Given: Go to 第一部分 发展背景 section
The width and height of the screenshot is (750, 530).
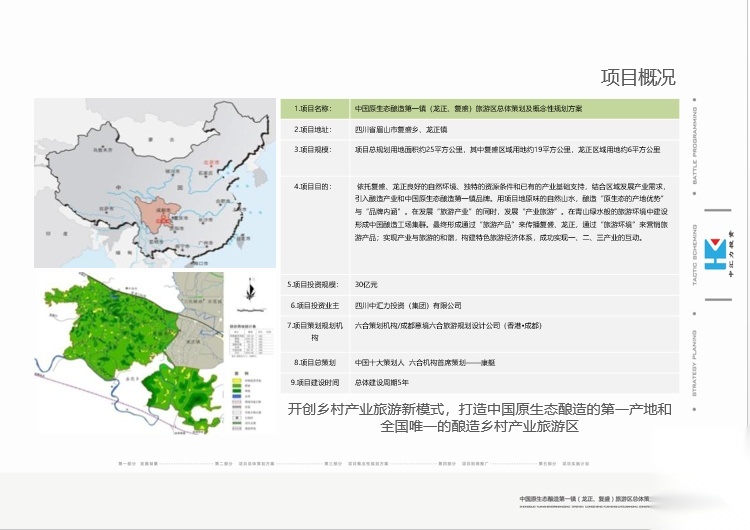Looking at the screenshot, I should tap(138, 464).
